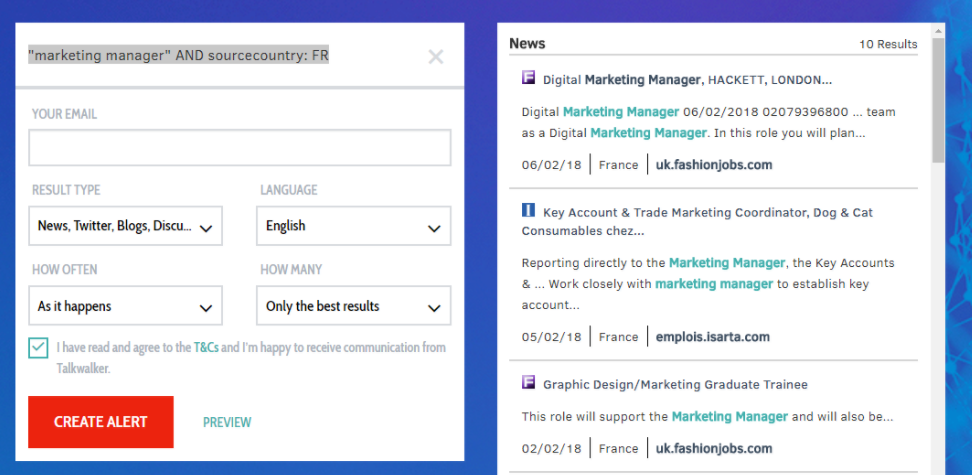Expand the Language dropdown set to English
972x475 pixels.
353,226
